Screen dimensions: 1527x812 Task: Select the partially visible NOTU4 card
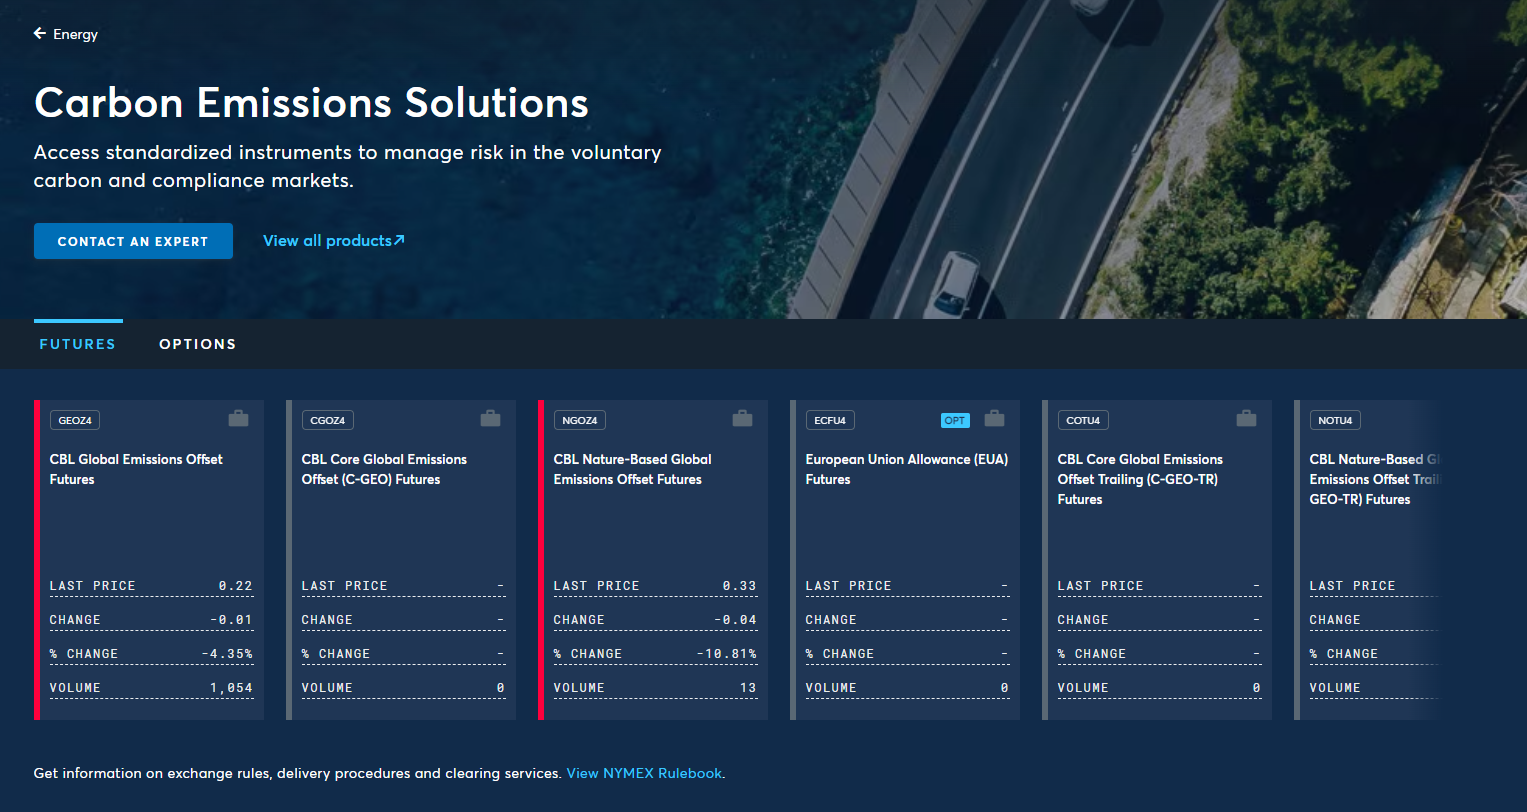tap(1366, 560)
